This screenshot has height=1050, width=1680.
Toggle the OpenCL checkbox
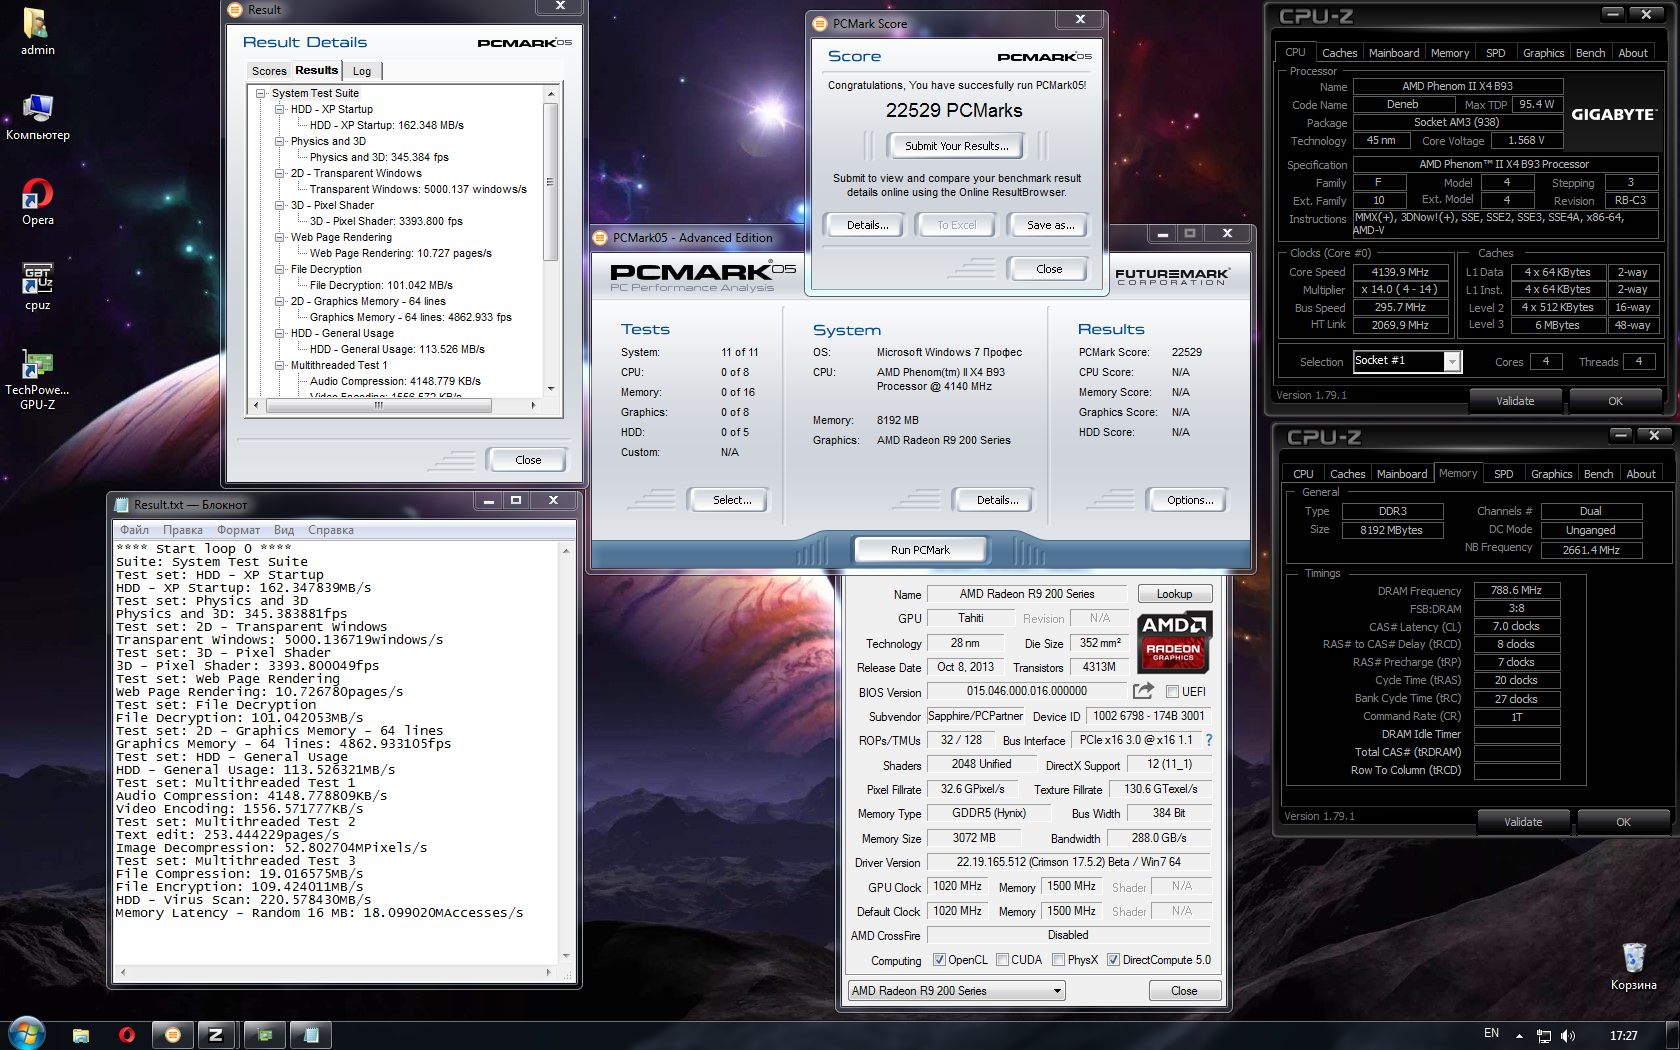939,960
